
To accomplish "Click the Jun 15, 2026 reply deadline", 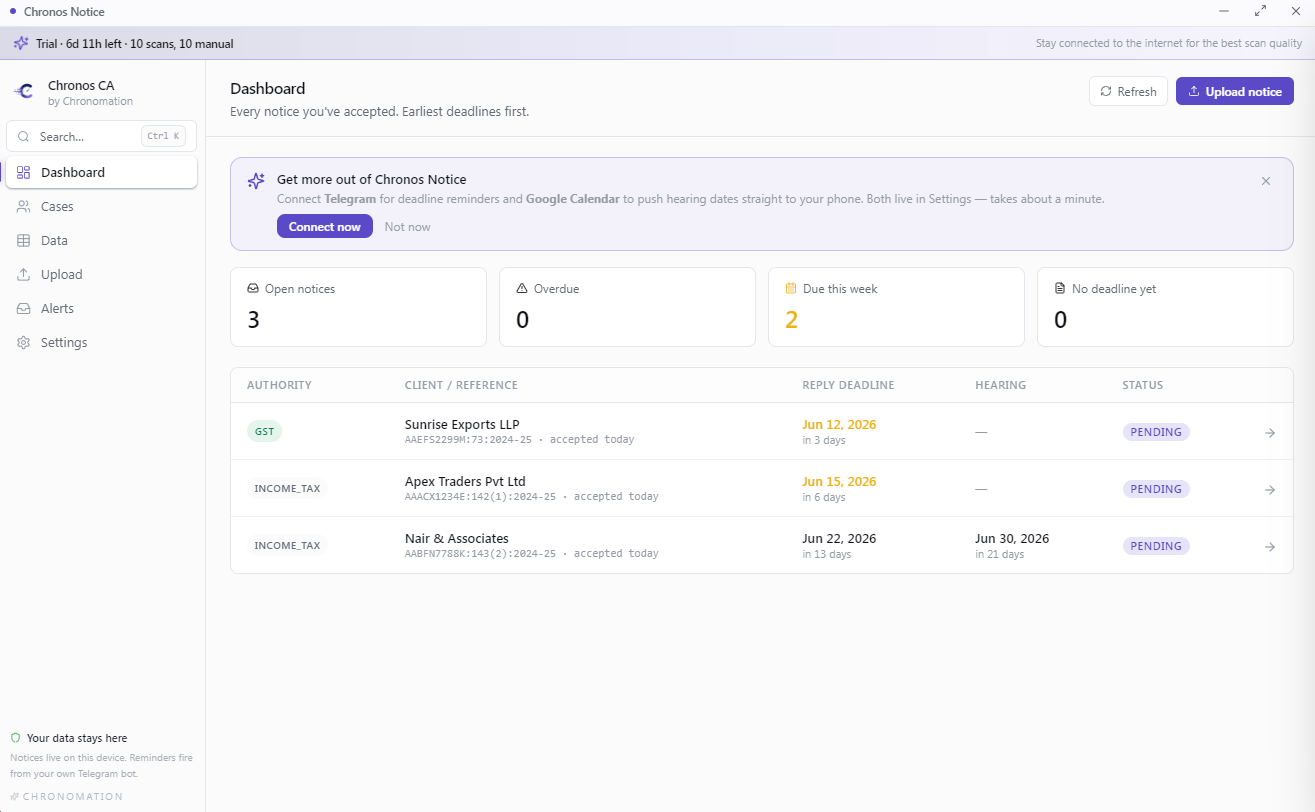I will point(839,481).
